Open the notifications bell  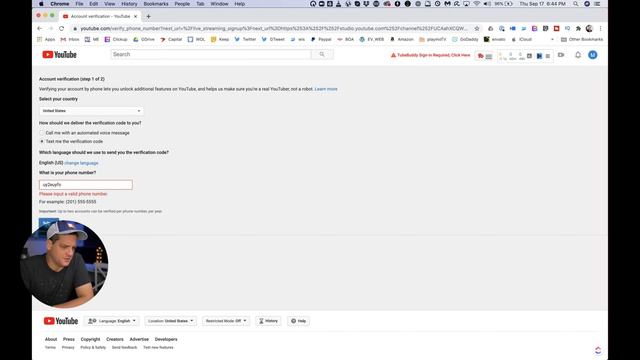[x=578, y=55]
